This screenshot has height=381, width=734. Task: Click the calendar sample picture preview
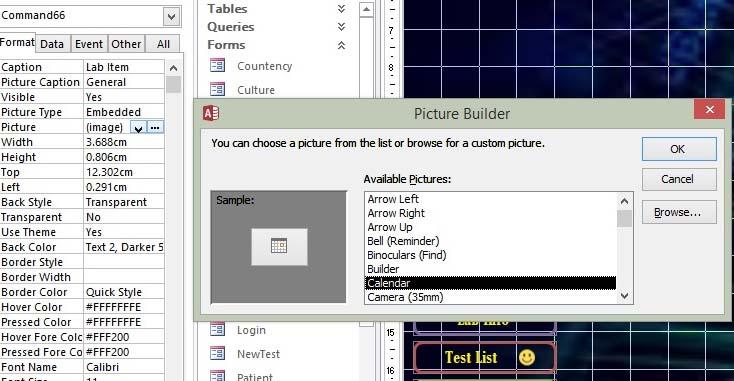279,247
